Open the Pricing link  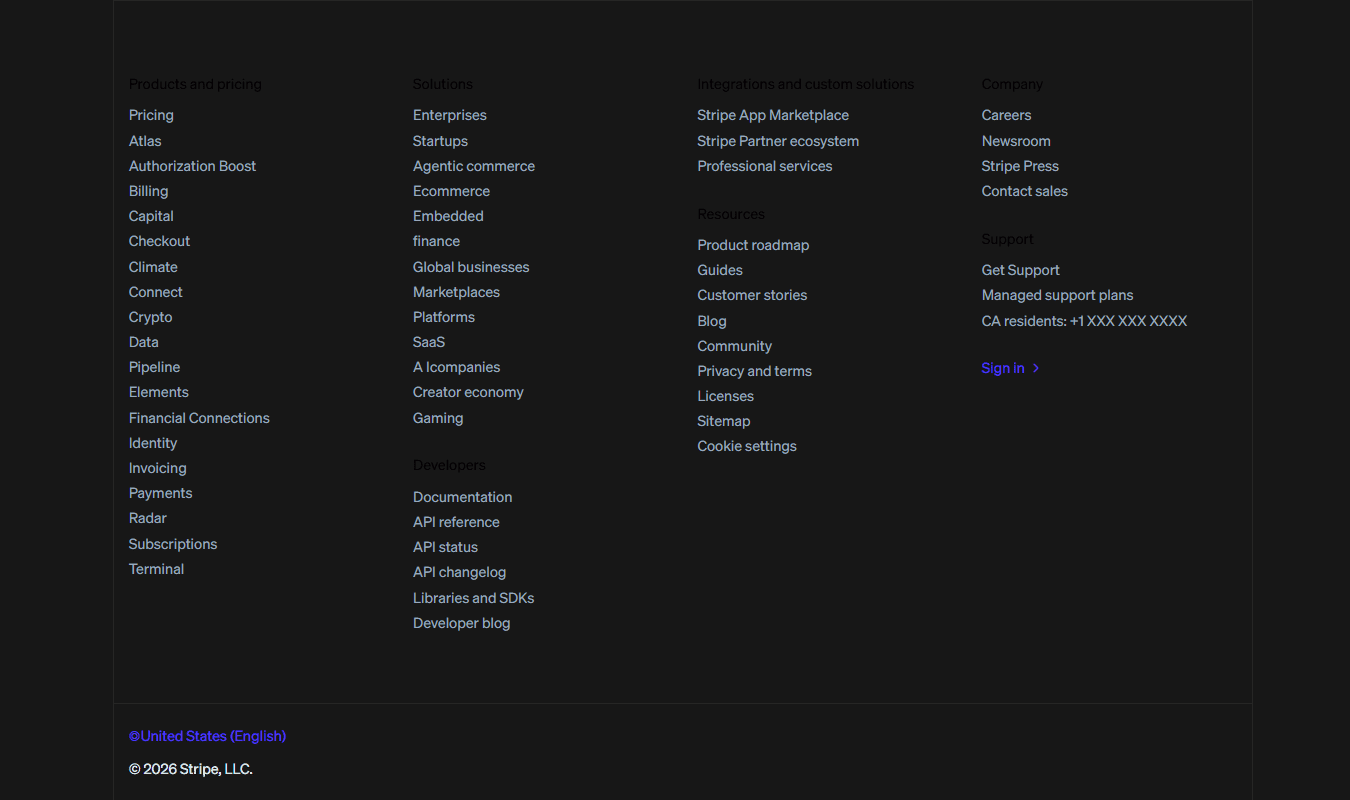click(151, 115)
